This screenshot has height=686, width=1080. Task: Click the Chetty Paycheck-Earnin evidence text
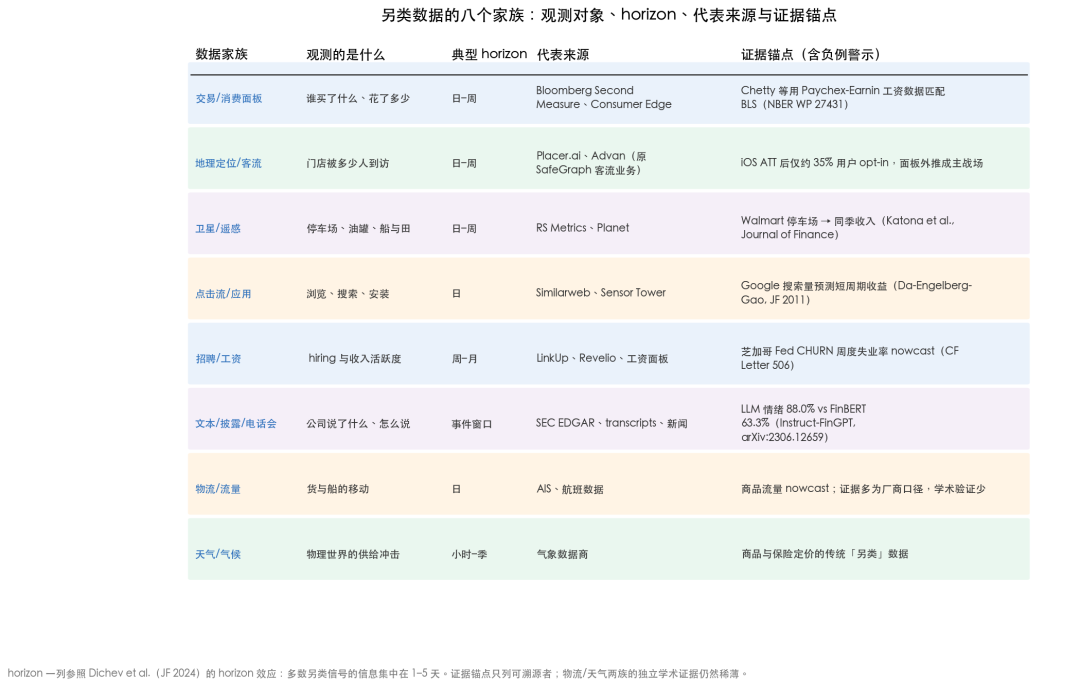point(842,97)
